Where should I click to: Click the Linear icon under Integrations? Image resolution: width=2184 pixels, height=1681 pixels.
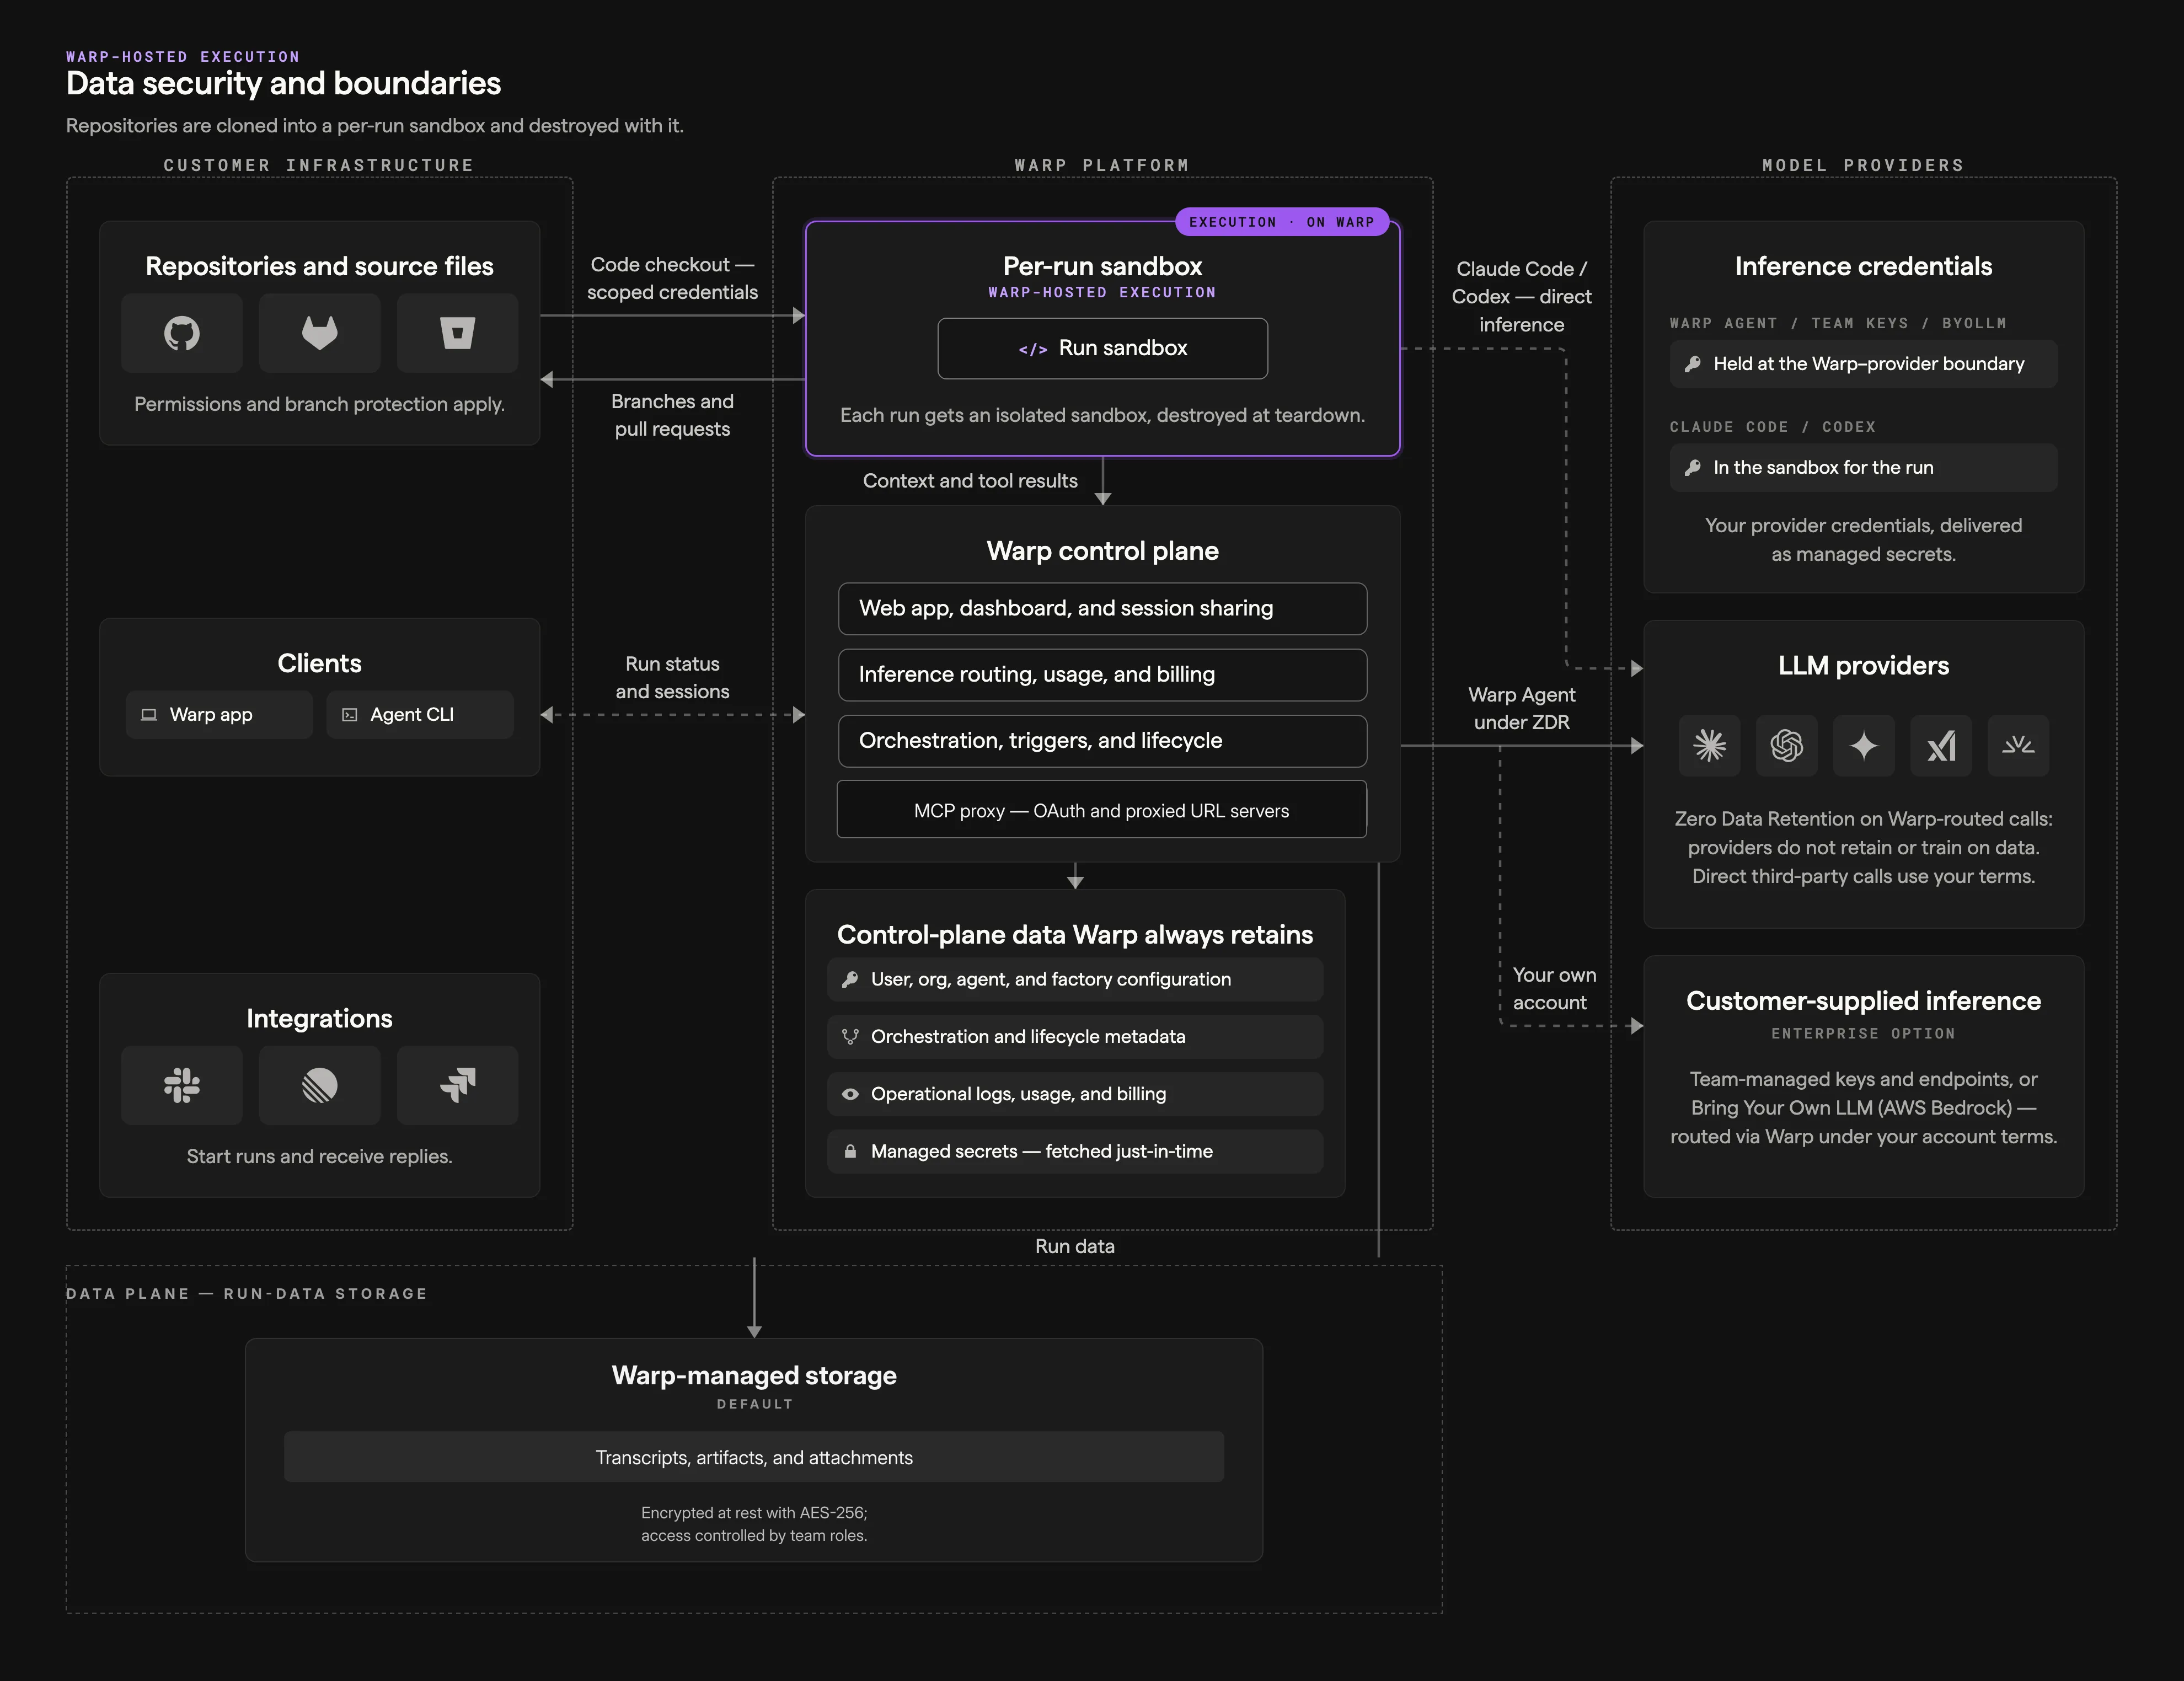coord(320,1085)
